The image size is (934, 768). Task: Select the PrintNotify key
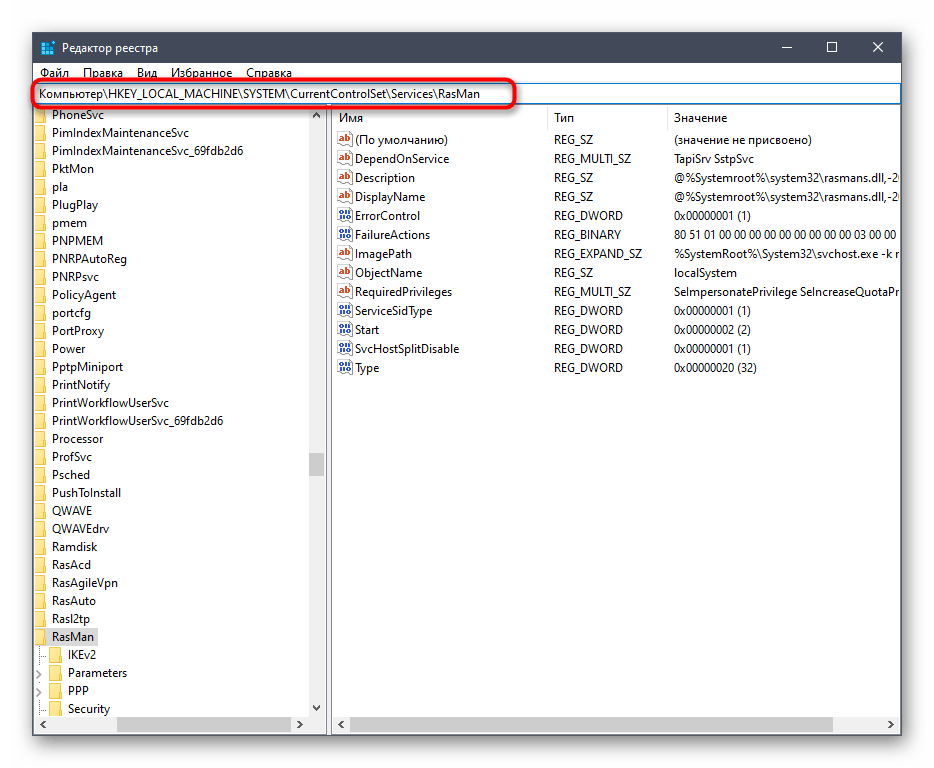[x=81, y=385]
